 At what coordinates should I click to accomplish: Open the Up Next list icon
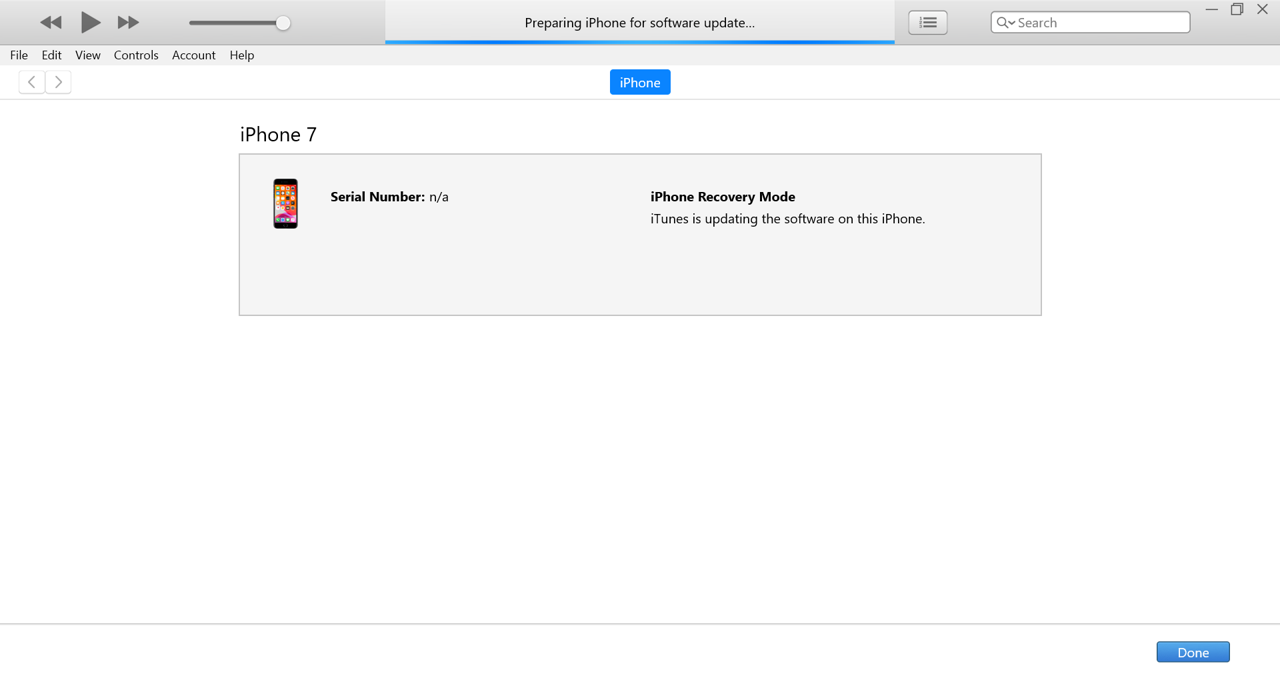(x=928, y=22)
